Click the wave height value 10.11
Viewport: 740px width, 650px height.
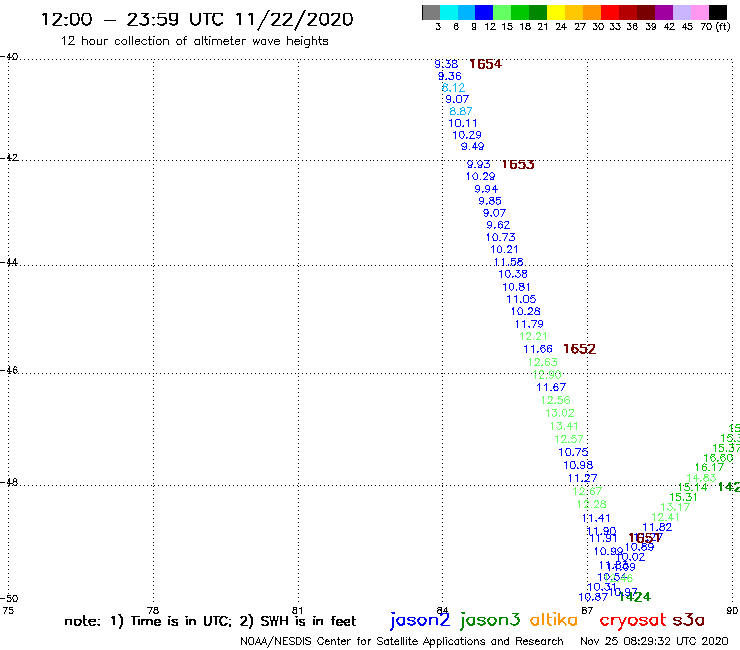click(x=463, y=124)
